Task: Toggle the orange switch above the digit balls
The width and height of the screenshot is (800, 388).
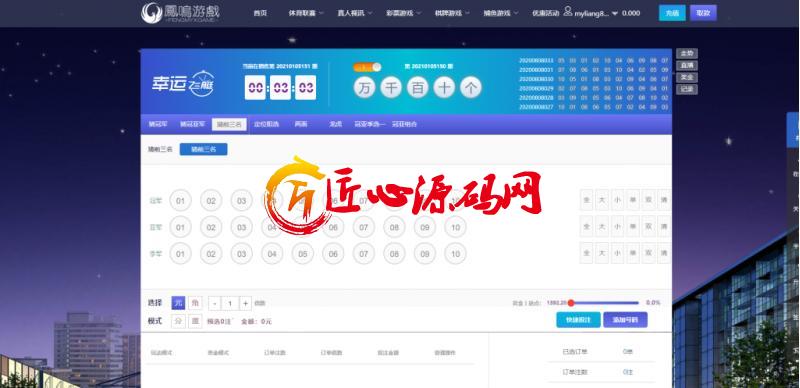Action: [x=367, y=67]
